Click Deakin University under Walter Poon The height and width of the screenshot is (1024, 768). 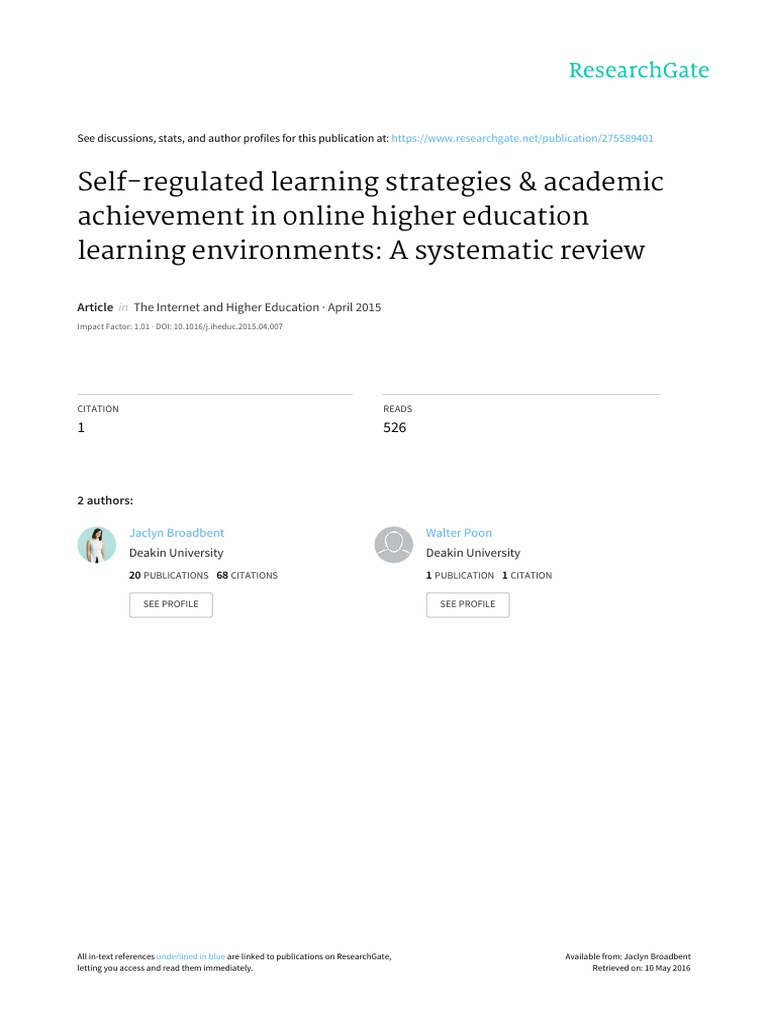coord(473,553)
